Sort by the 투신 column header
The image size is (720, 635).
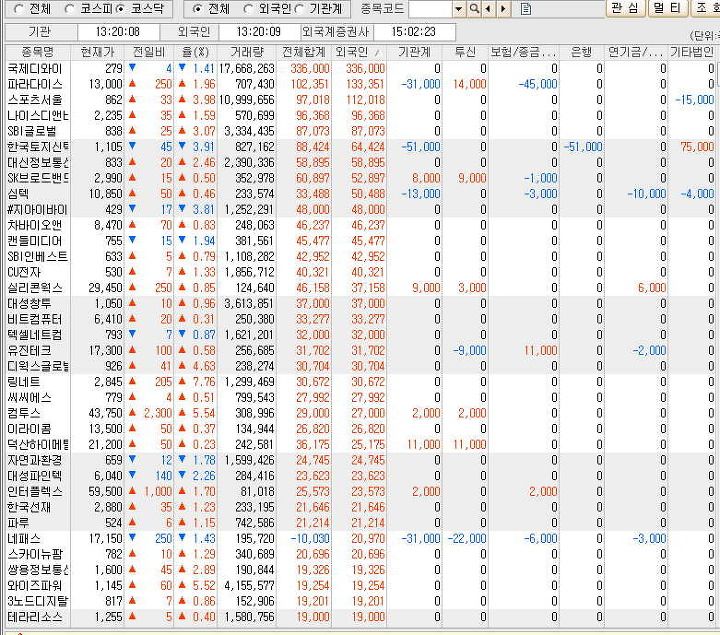coord(465,52)
